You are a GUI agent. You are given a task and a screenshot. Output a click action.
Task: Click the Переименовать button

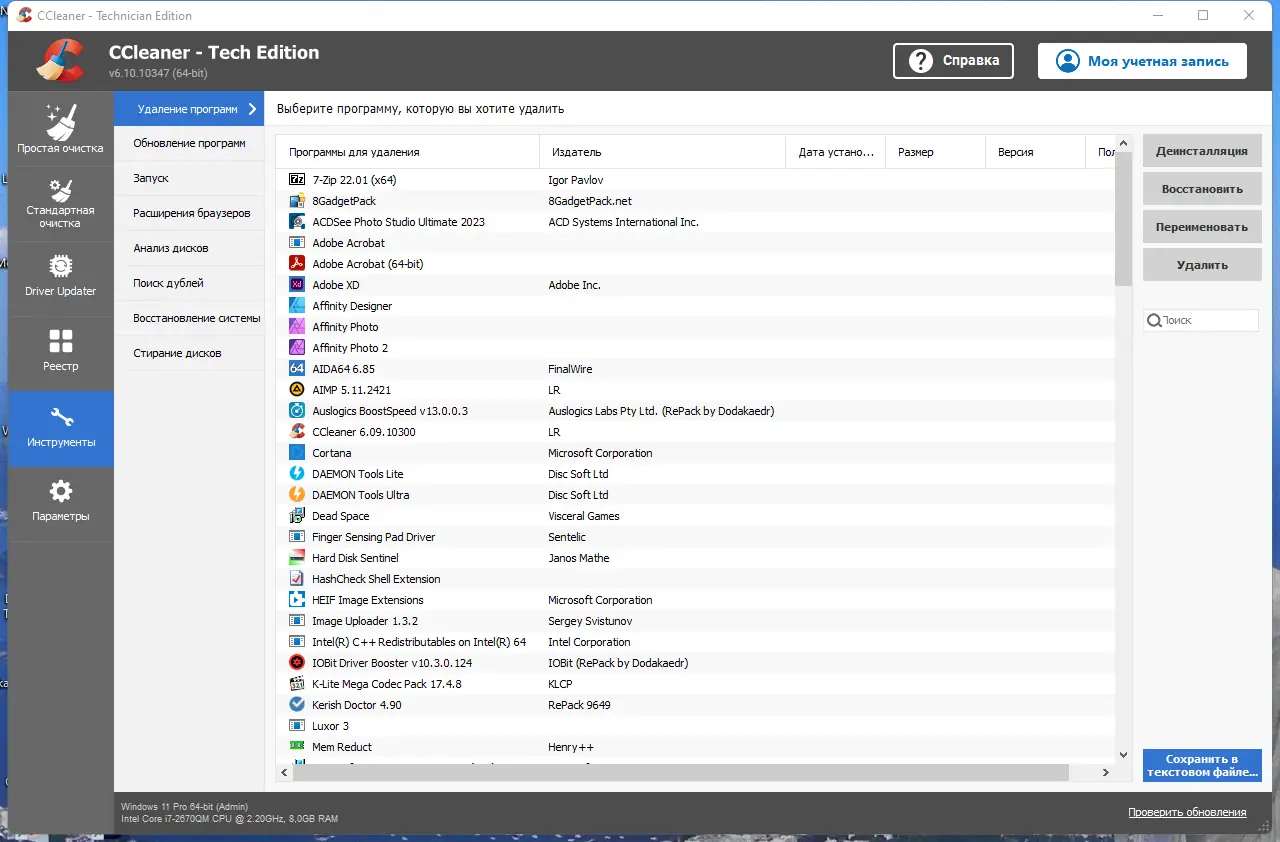tap(1202, 227)
